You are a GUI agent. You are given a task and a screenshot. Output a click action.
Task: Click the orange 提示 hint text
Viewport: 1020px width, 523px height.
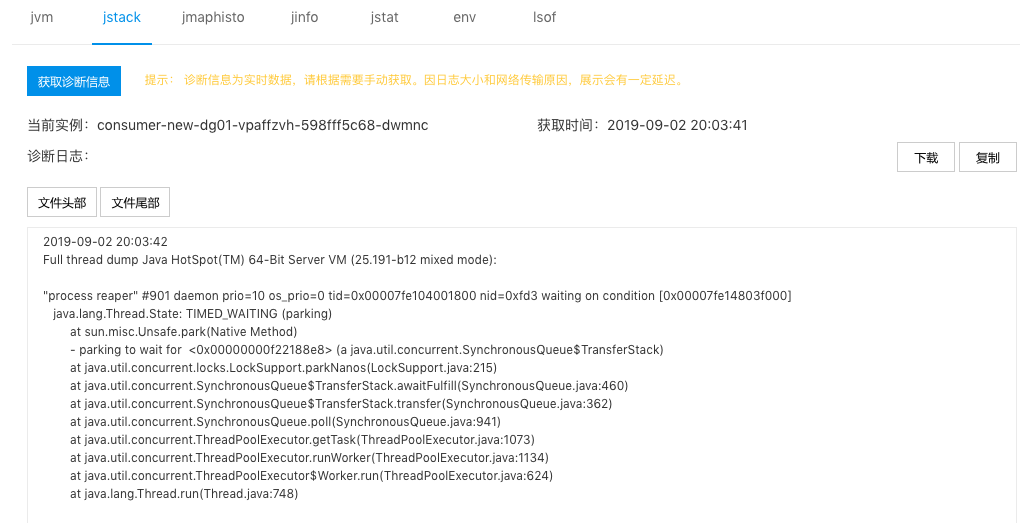(414, 80)
